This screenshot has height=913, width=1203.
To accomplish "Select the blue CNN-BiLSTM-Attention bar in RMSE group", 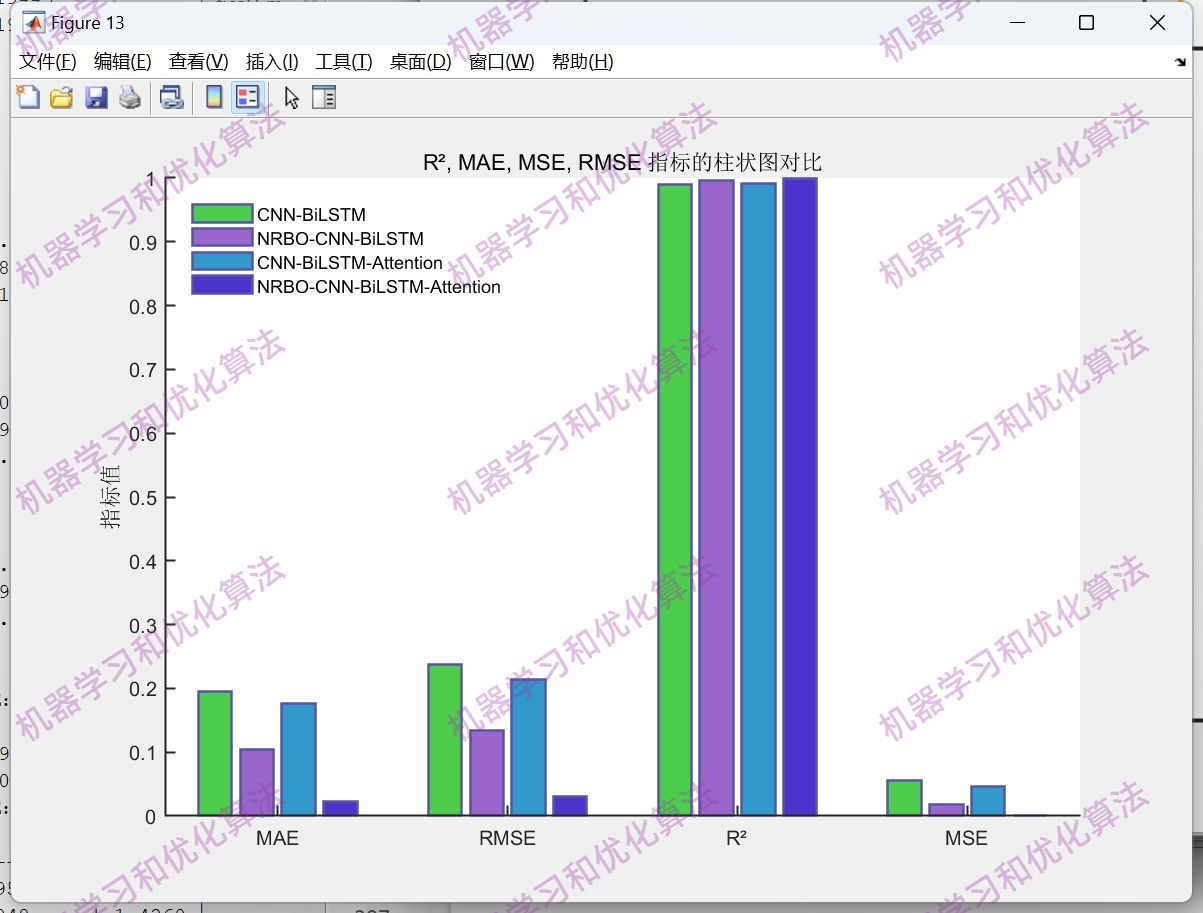I will click(x=528, y=747).
